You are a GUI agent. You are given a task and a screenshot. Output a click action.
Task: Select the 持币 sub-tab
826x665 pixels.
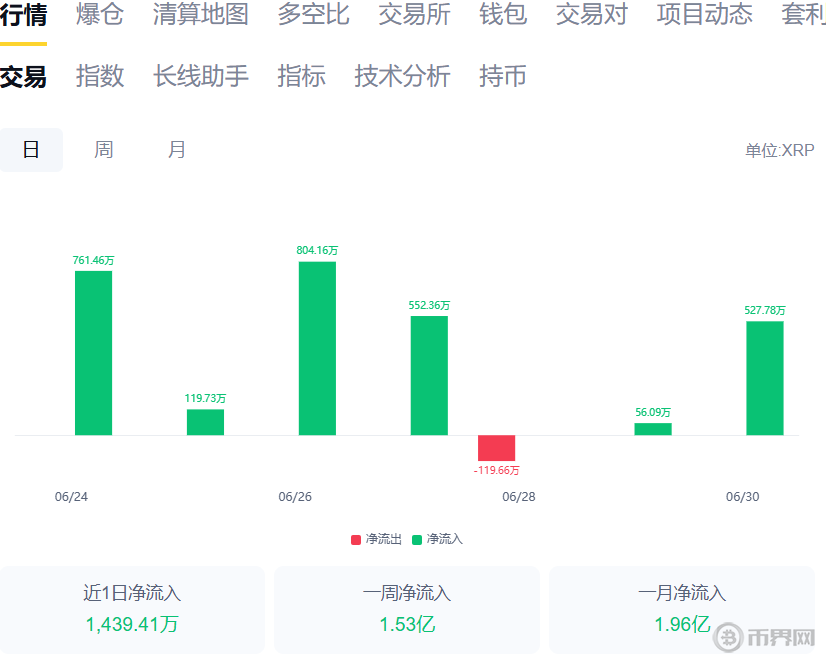click(503, 76)
